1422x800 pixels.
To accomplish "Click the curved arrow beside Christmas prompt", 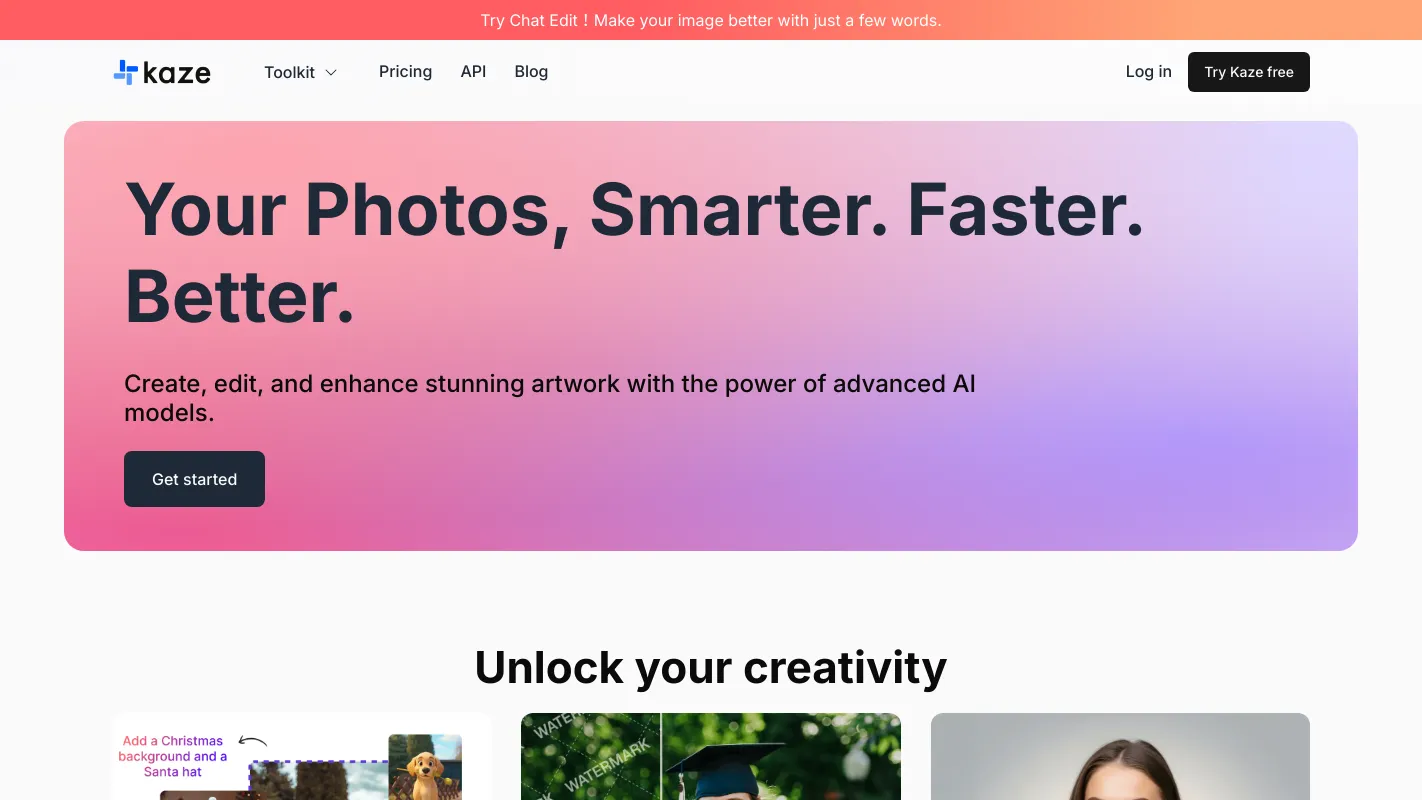I will click(253, 742).
